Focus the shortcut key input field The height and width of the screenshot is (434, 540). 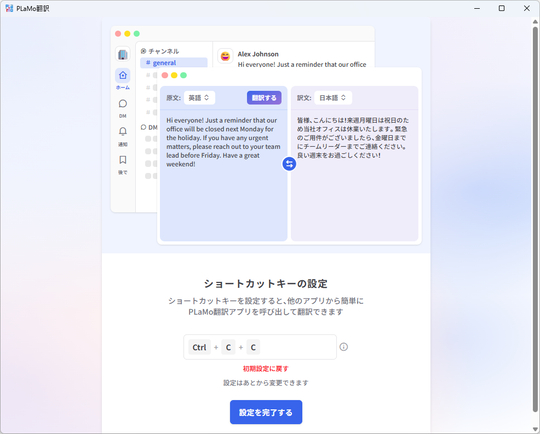pyautogui.click(x=260, y=347)
